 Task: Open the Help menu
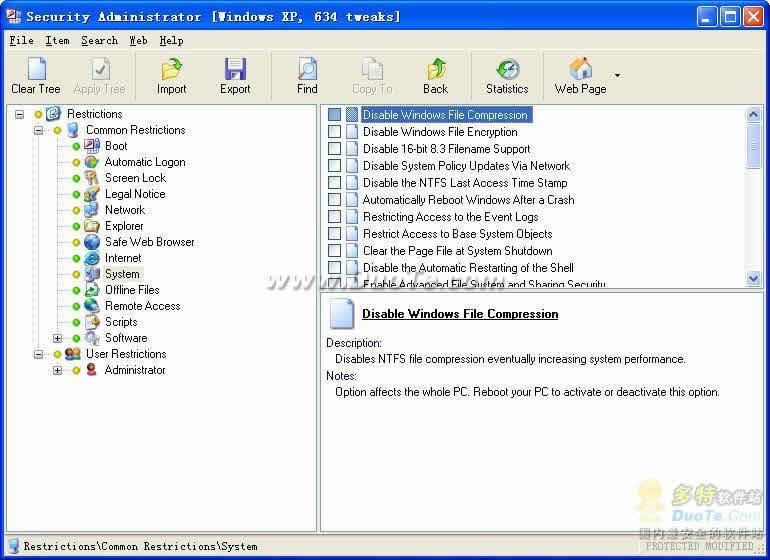tap(171, 41)
